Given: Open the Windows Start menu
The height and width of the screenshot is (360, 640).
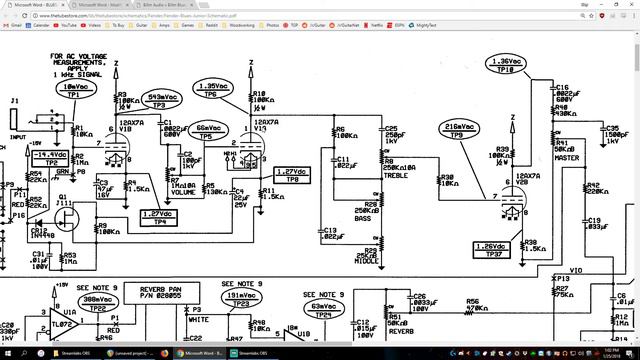Looking at the screenshot, I should click(7, 353).
